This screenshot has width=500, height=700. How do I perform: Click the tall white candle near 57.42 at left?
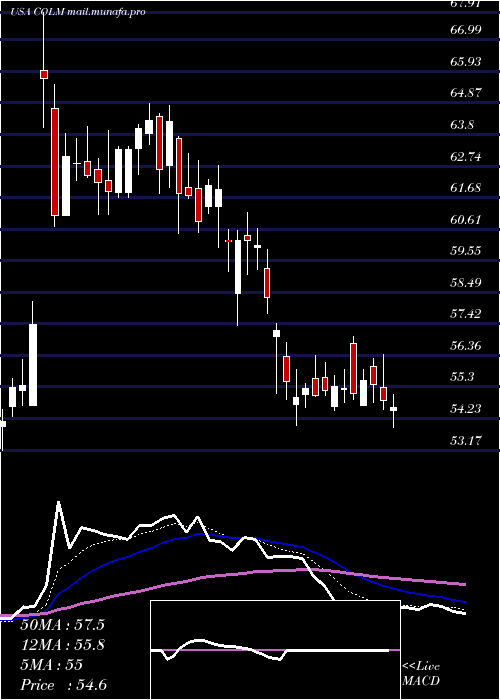[x=33, y=365]
